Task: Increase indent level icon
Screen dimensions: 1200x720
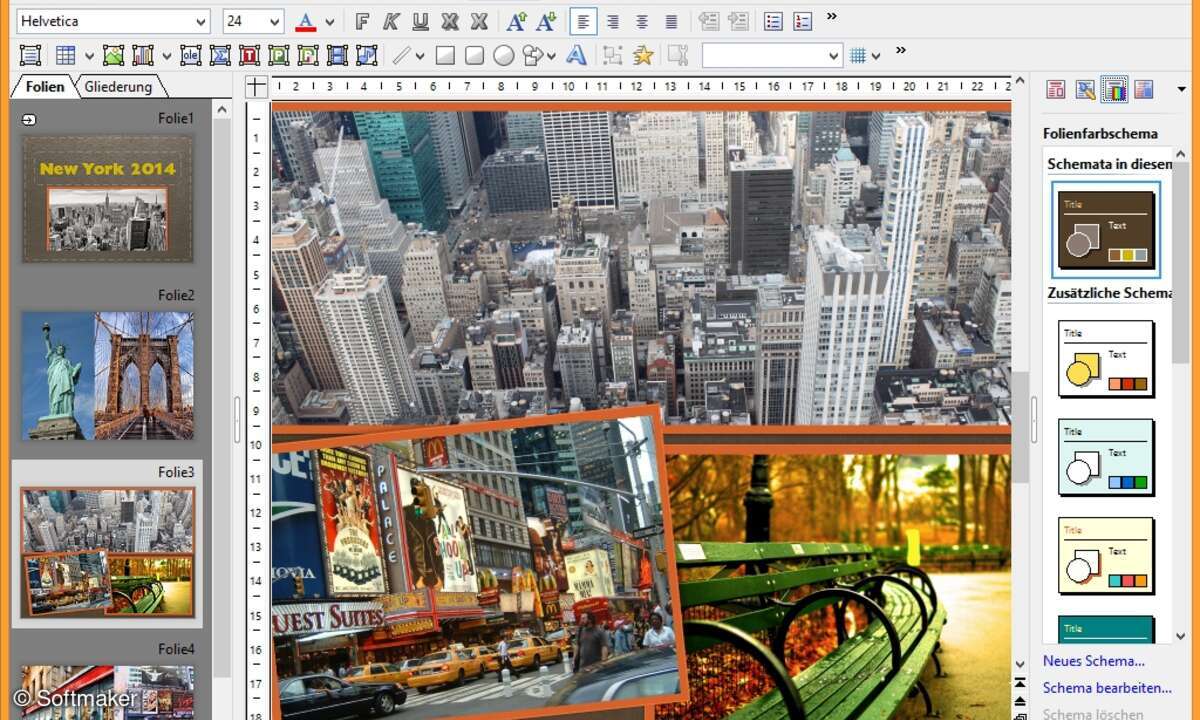Action: [738, 21]
